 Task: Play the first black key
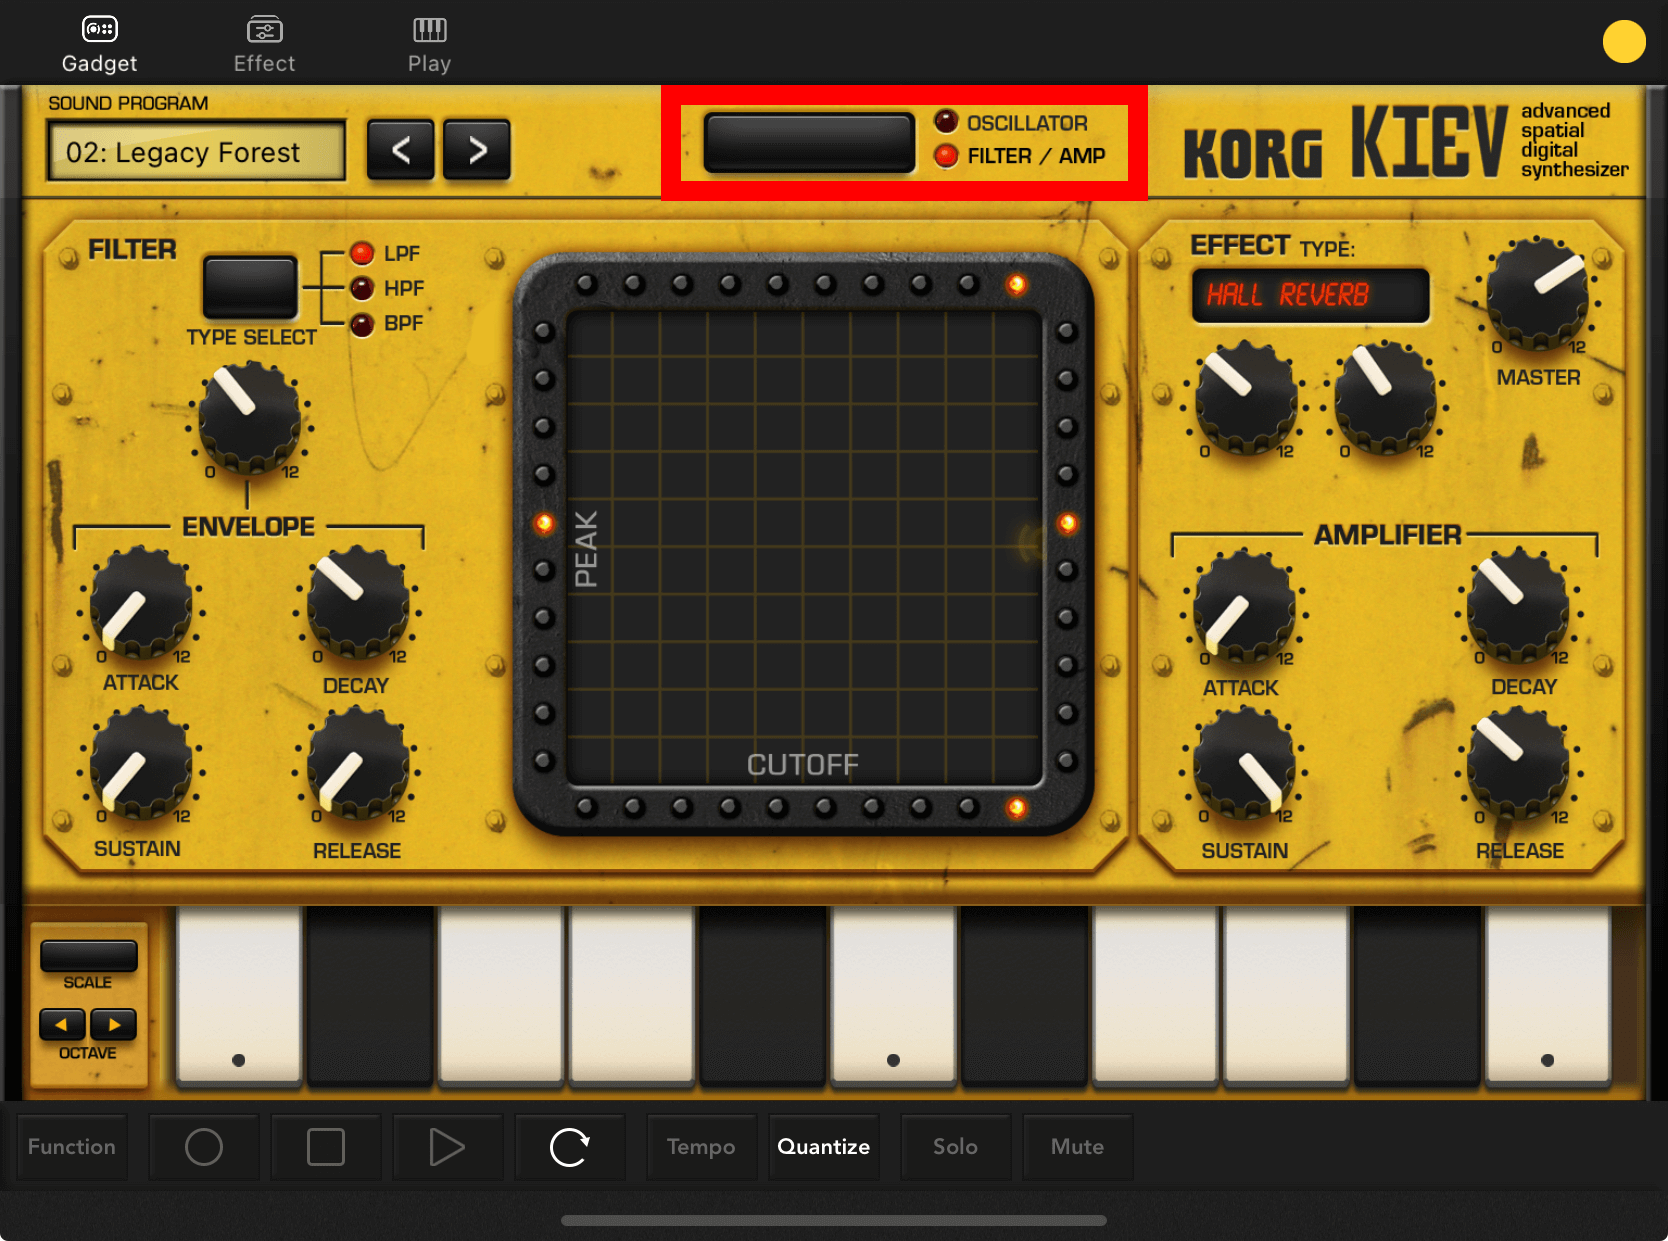coord(370,995)
